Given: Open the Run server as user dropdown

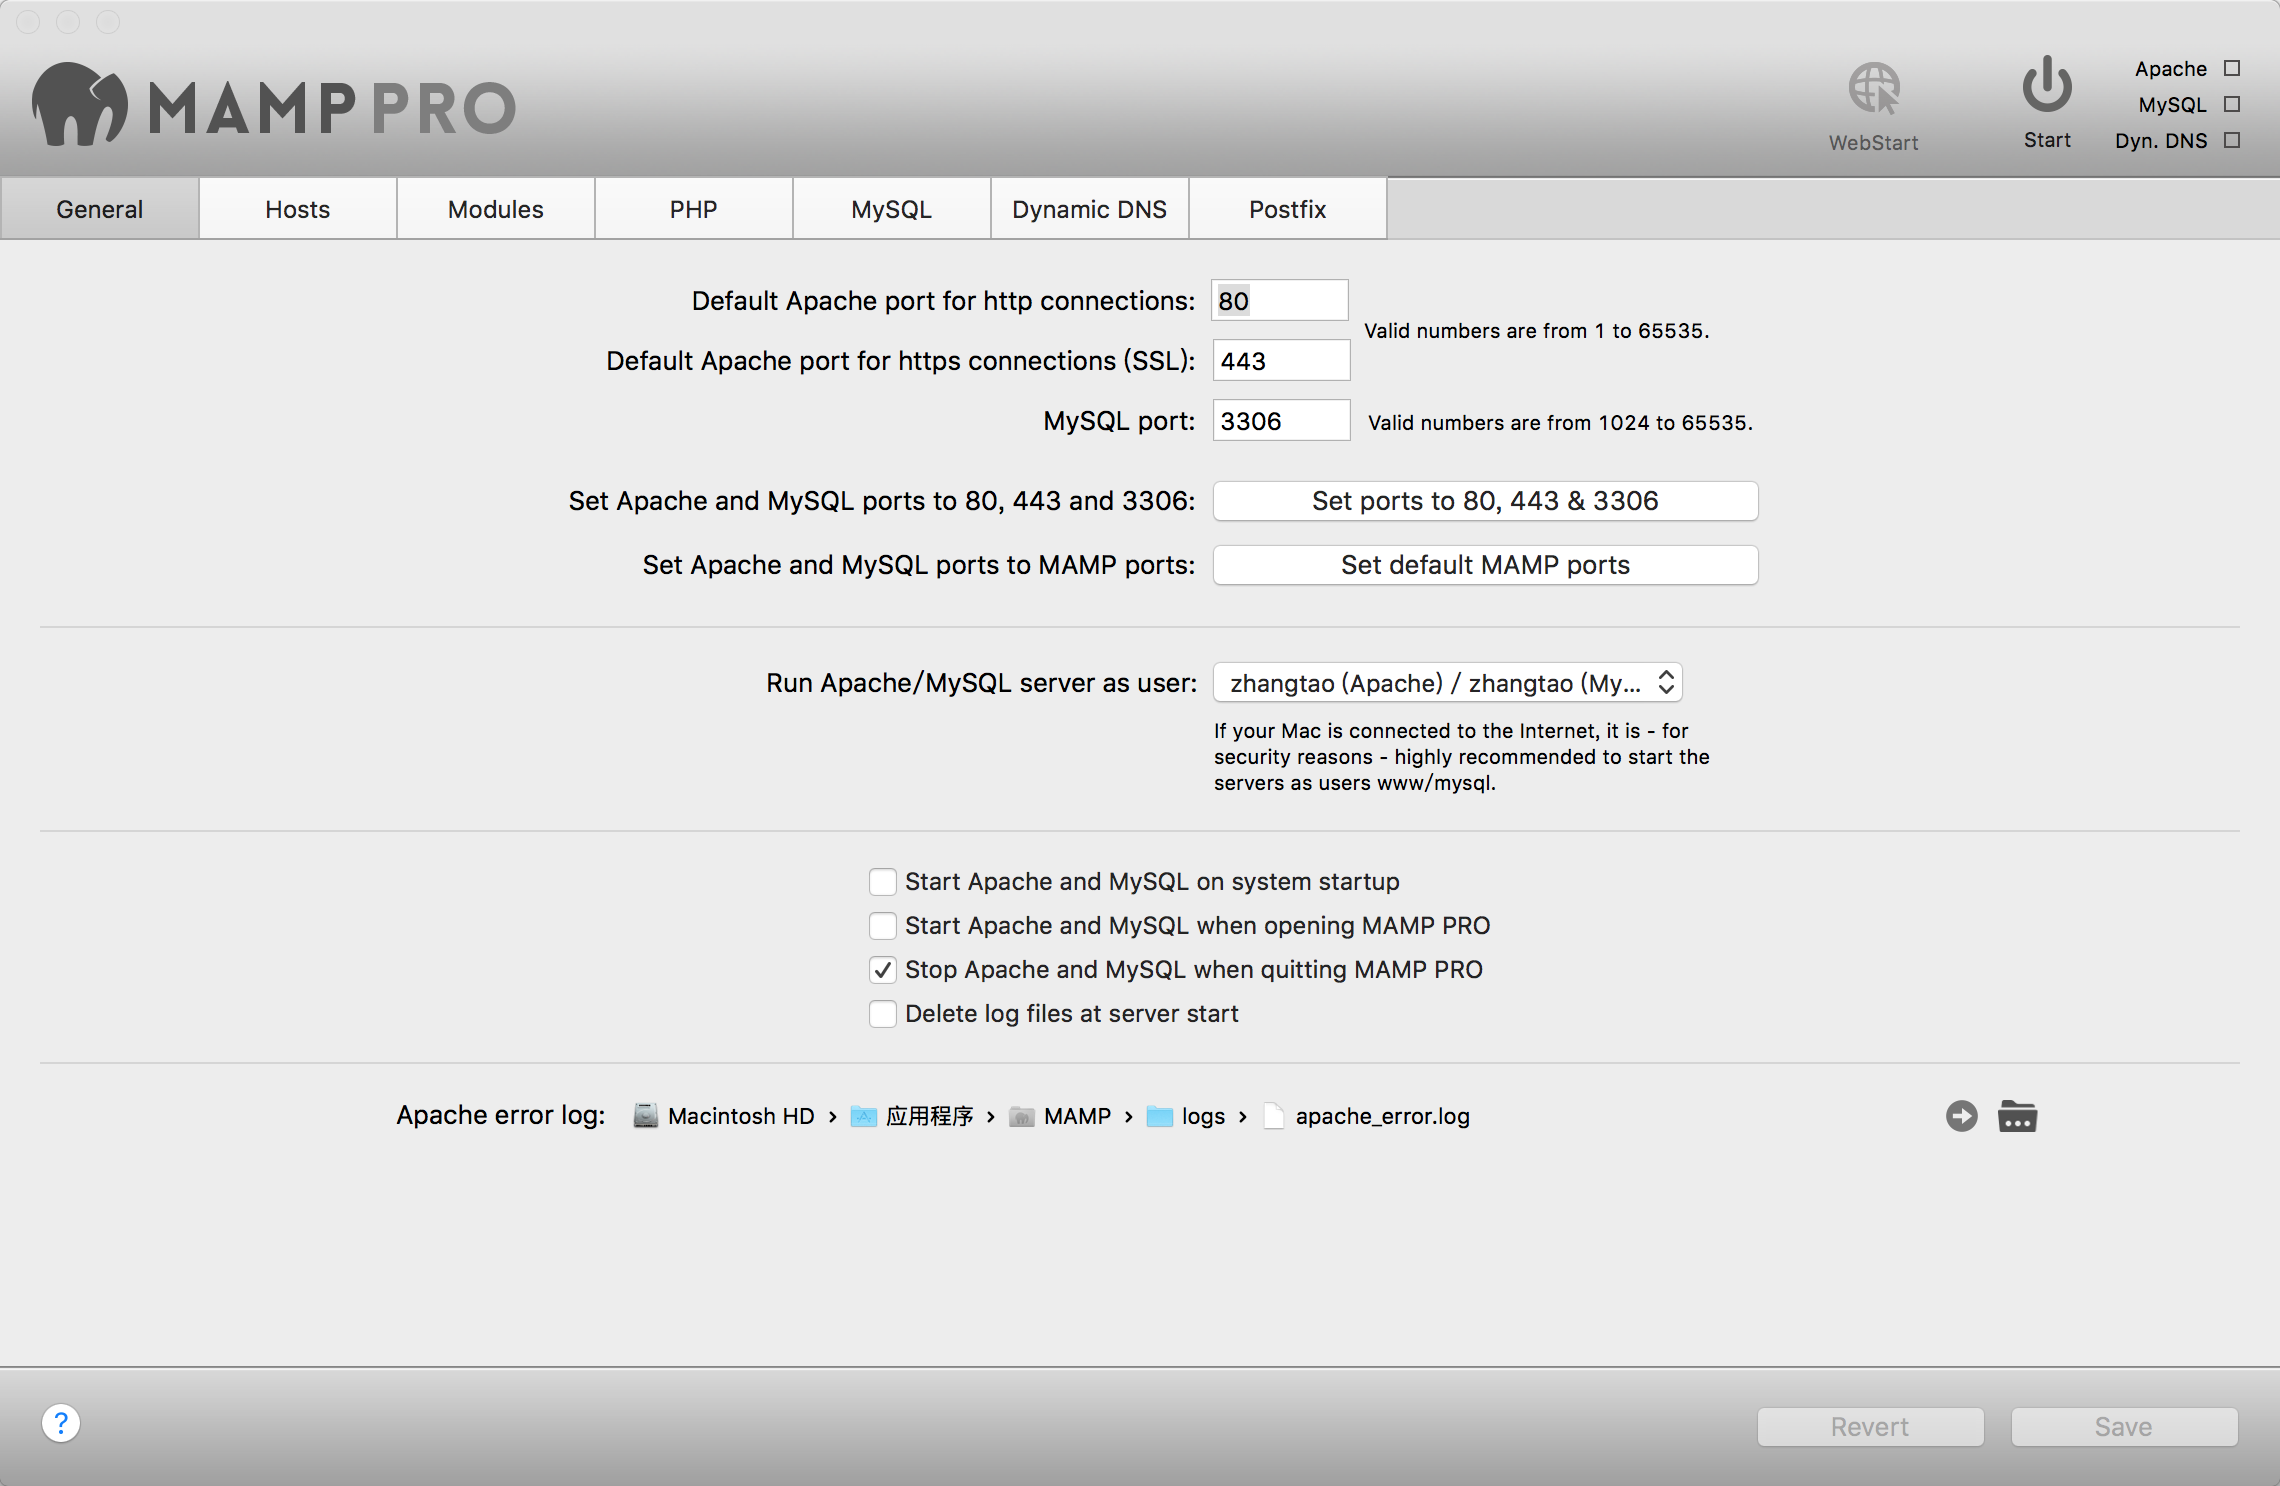Looking at the screenshot, I should (x=1447, y=683).
